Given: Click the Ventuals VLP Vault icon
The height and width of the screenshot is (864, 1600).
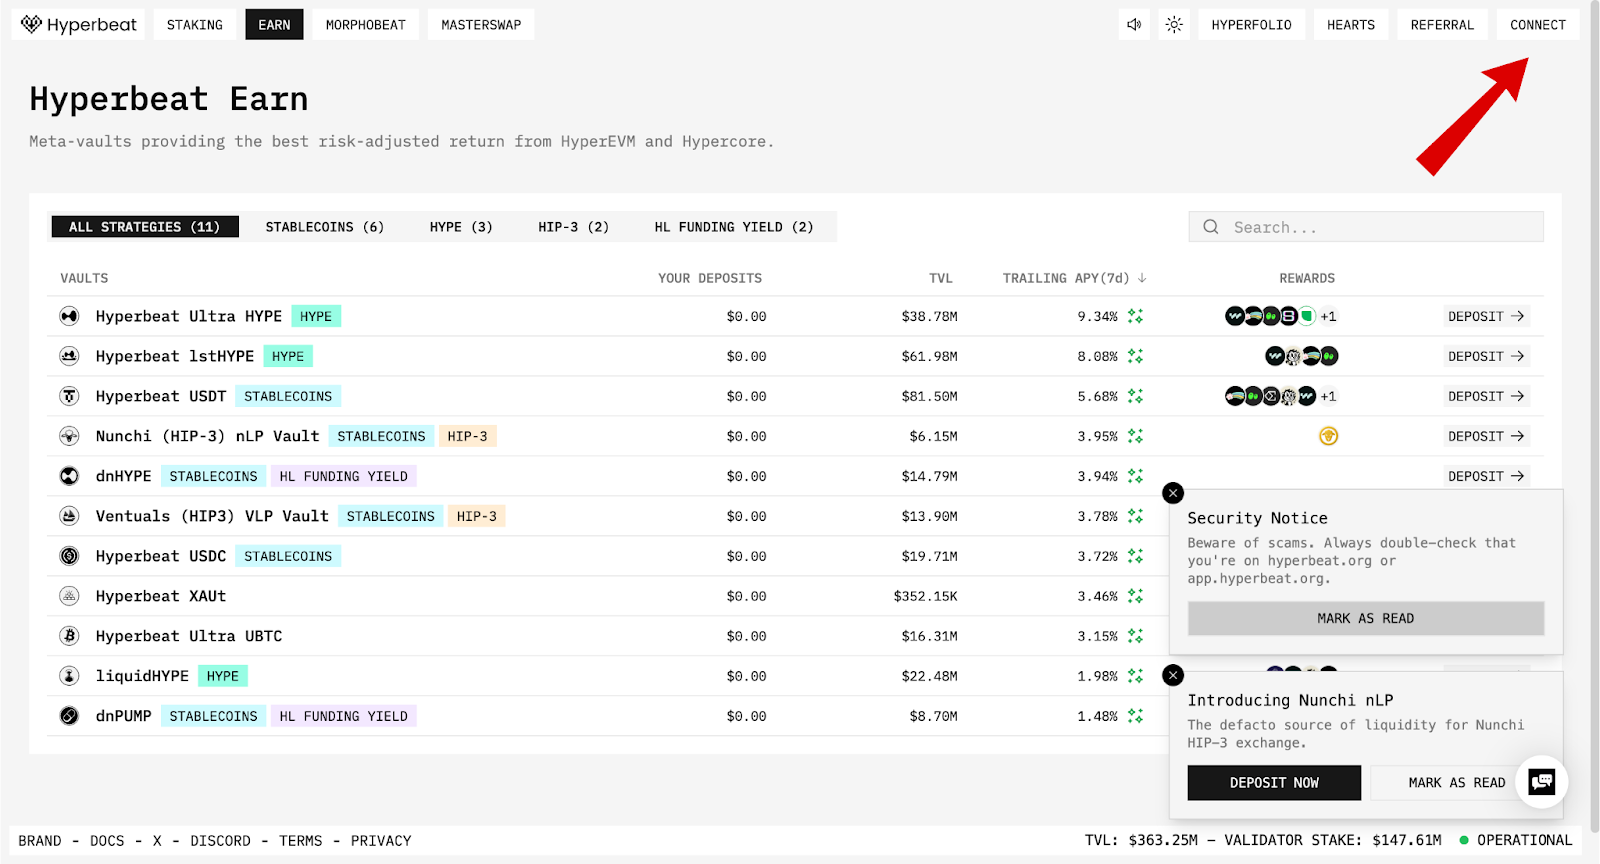Looking at the screenshot, I should coord(69,516).
